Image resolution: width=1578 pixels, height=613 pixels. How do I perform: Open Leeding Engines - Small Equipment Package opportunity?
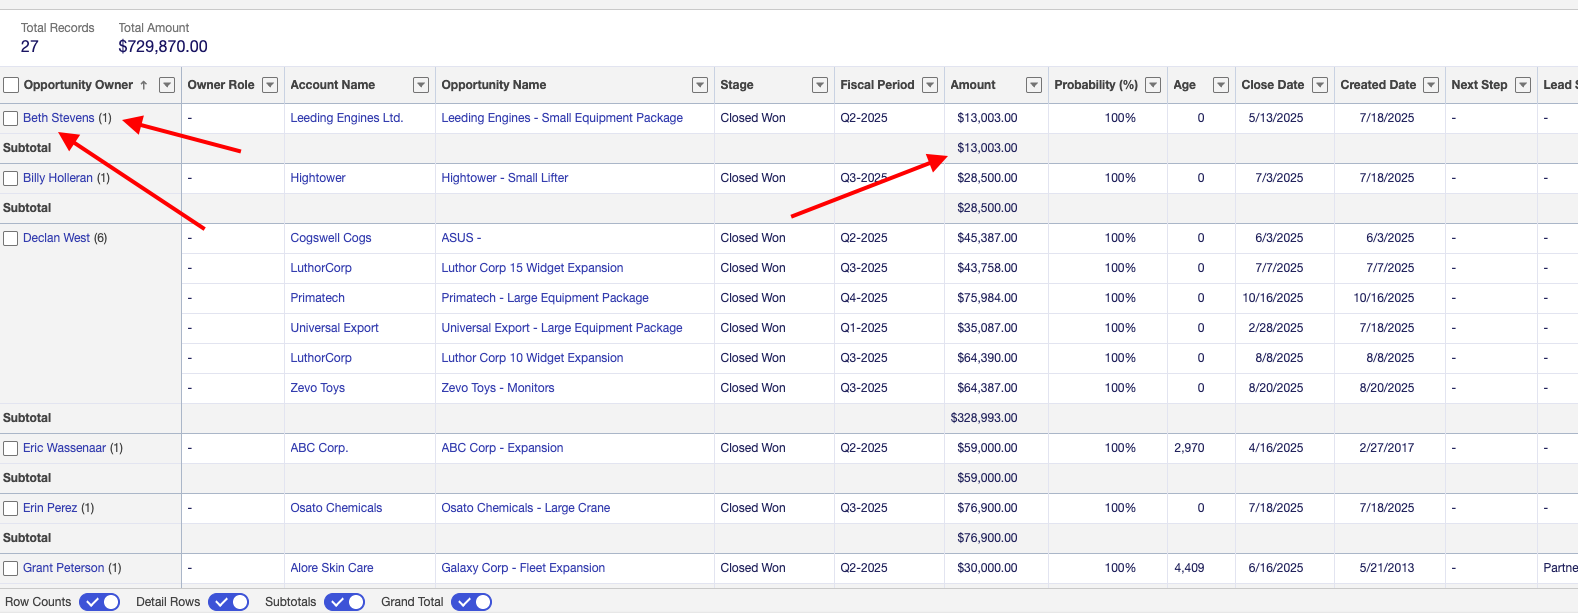click(562, 118)
